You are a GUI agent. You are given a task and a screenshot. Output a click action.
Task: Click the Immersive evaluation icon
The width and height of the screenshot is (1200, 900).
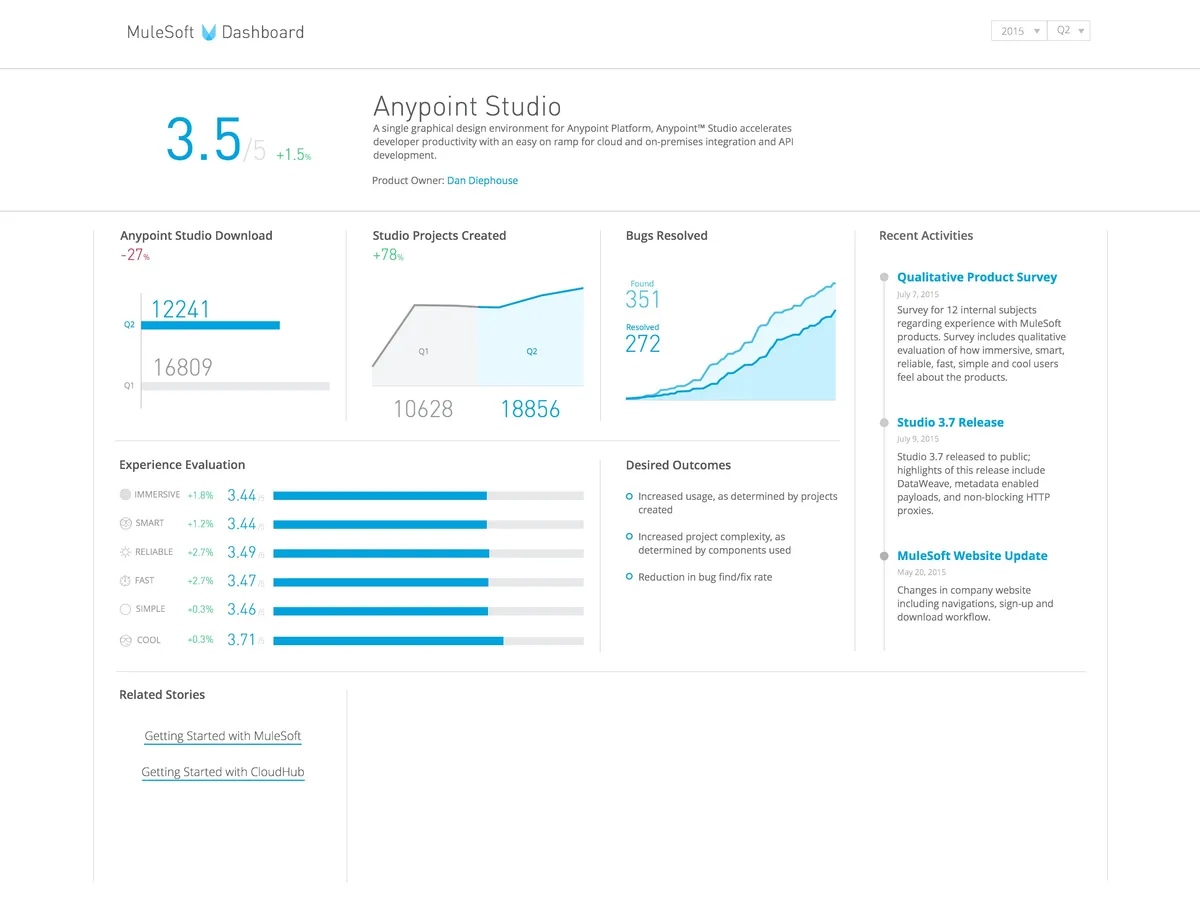125,494
